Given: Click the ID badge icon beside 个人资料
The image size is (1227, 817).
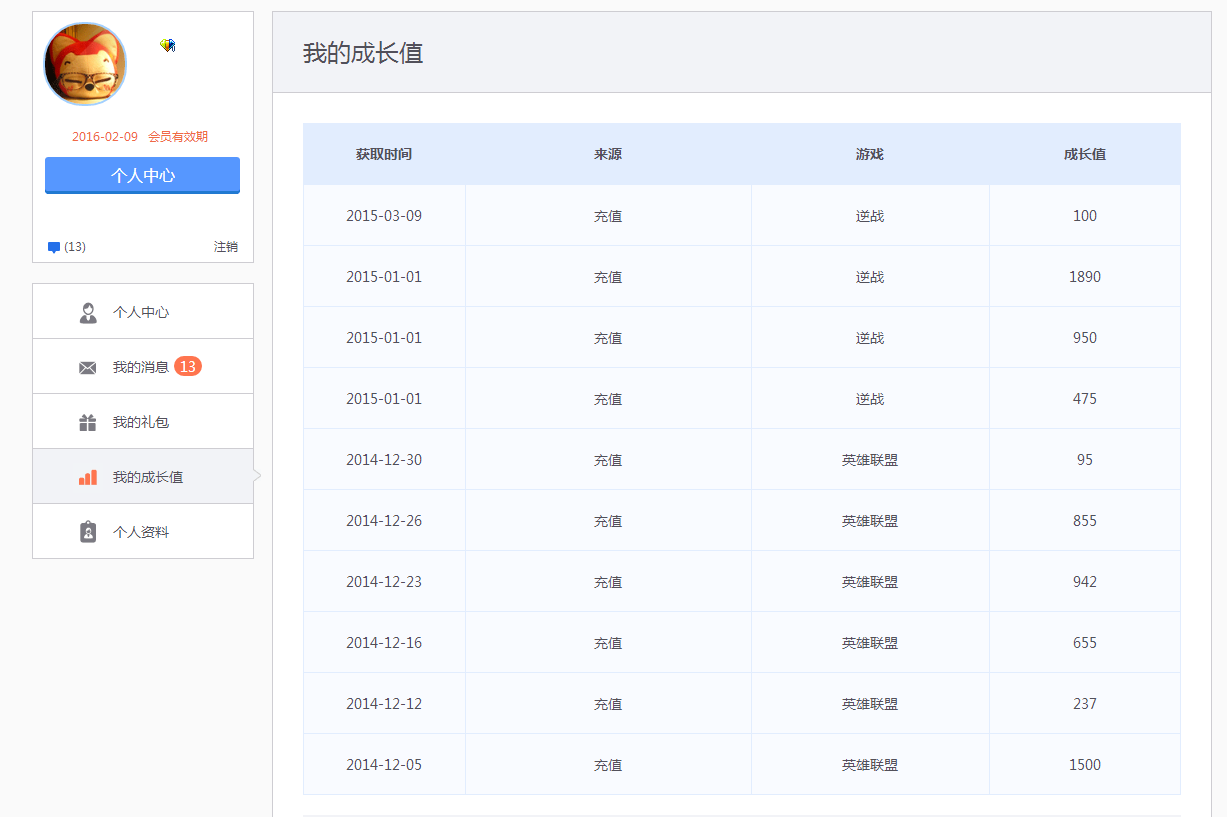Looking at the screenshot, I should [88, 531].
